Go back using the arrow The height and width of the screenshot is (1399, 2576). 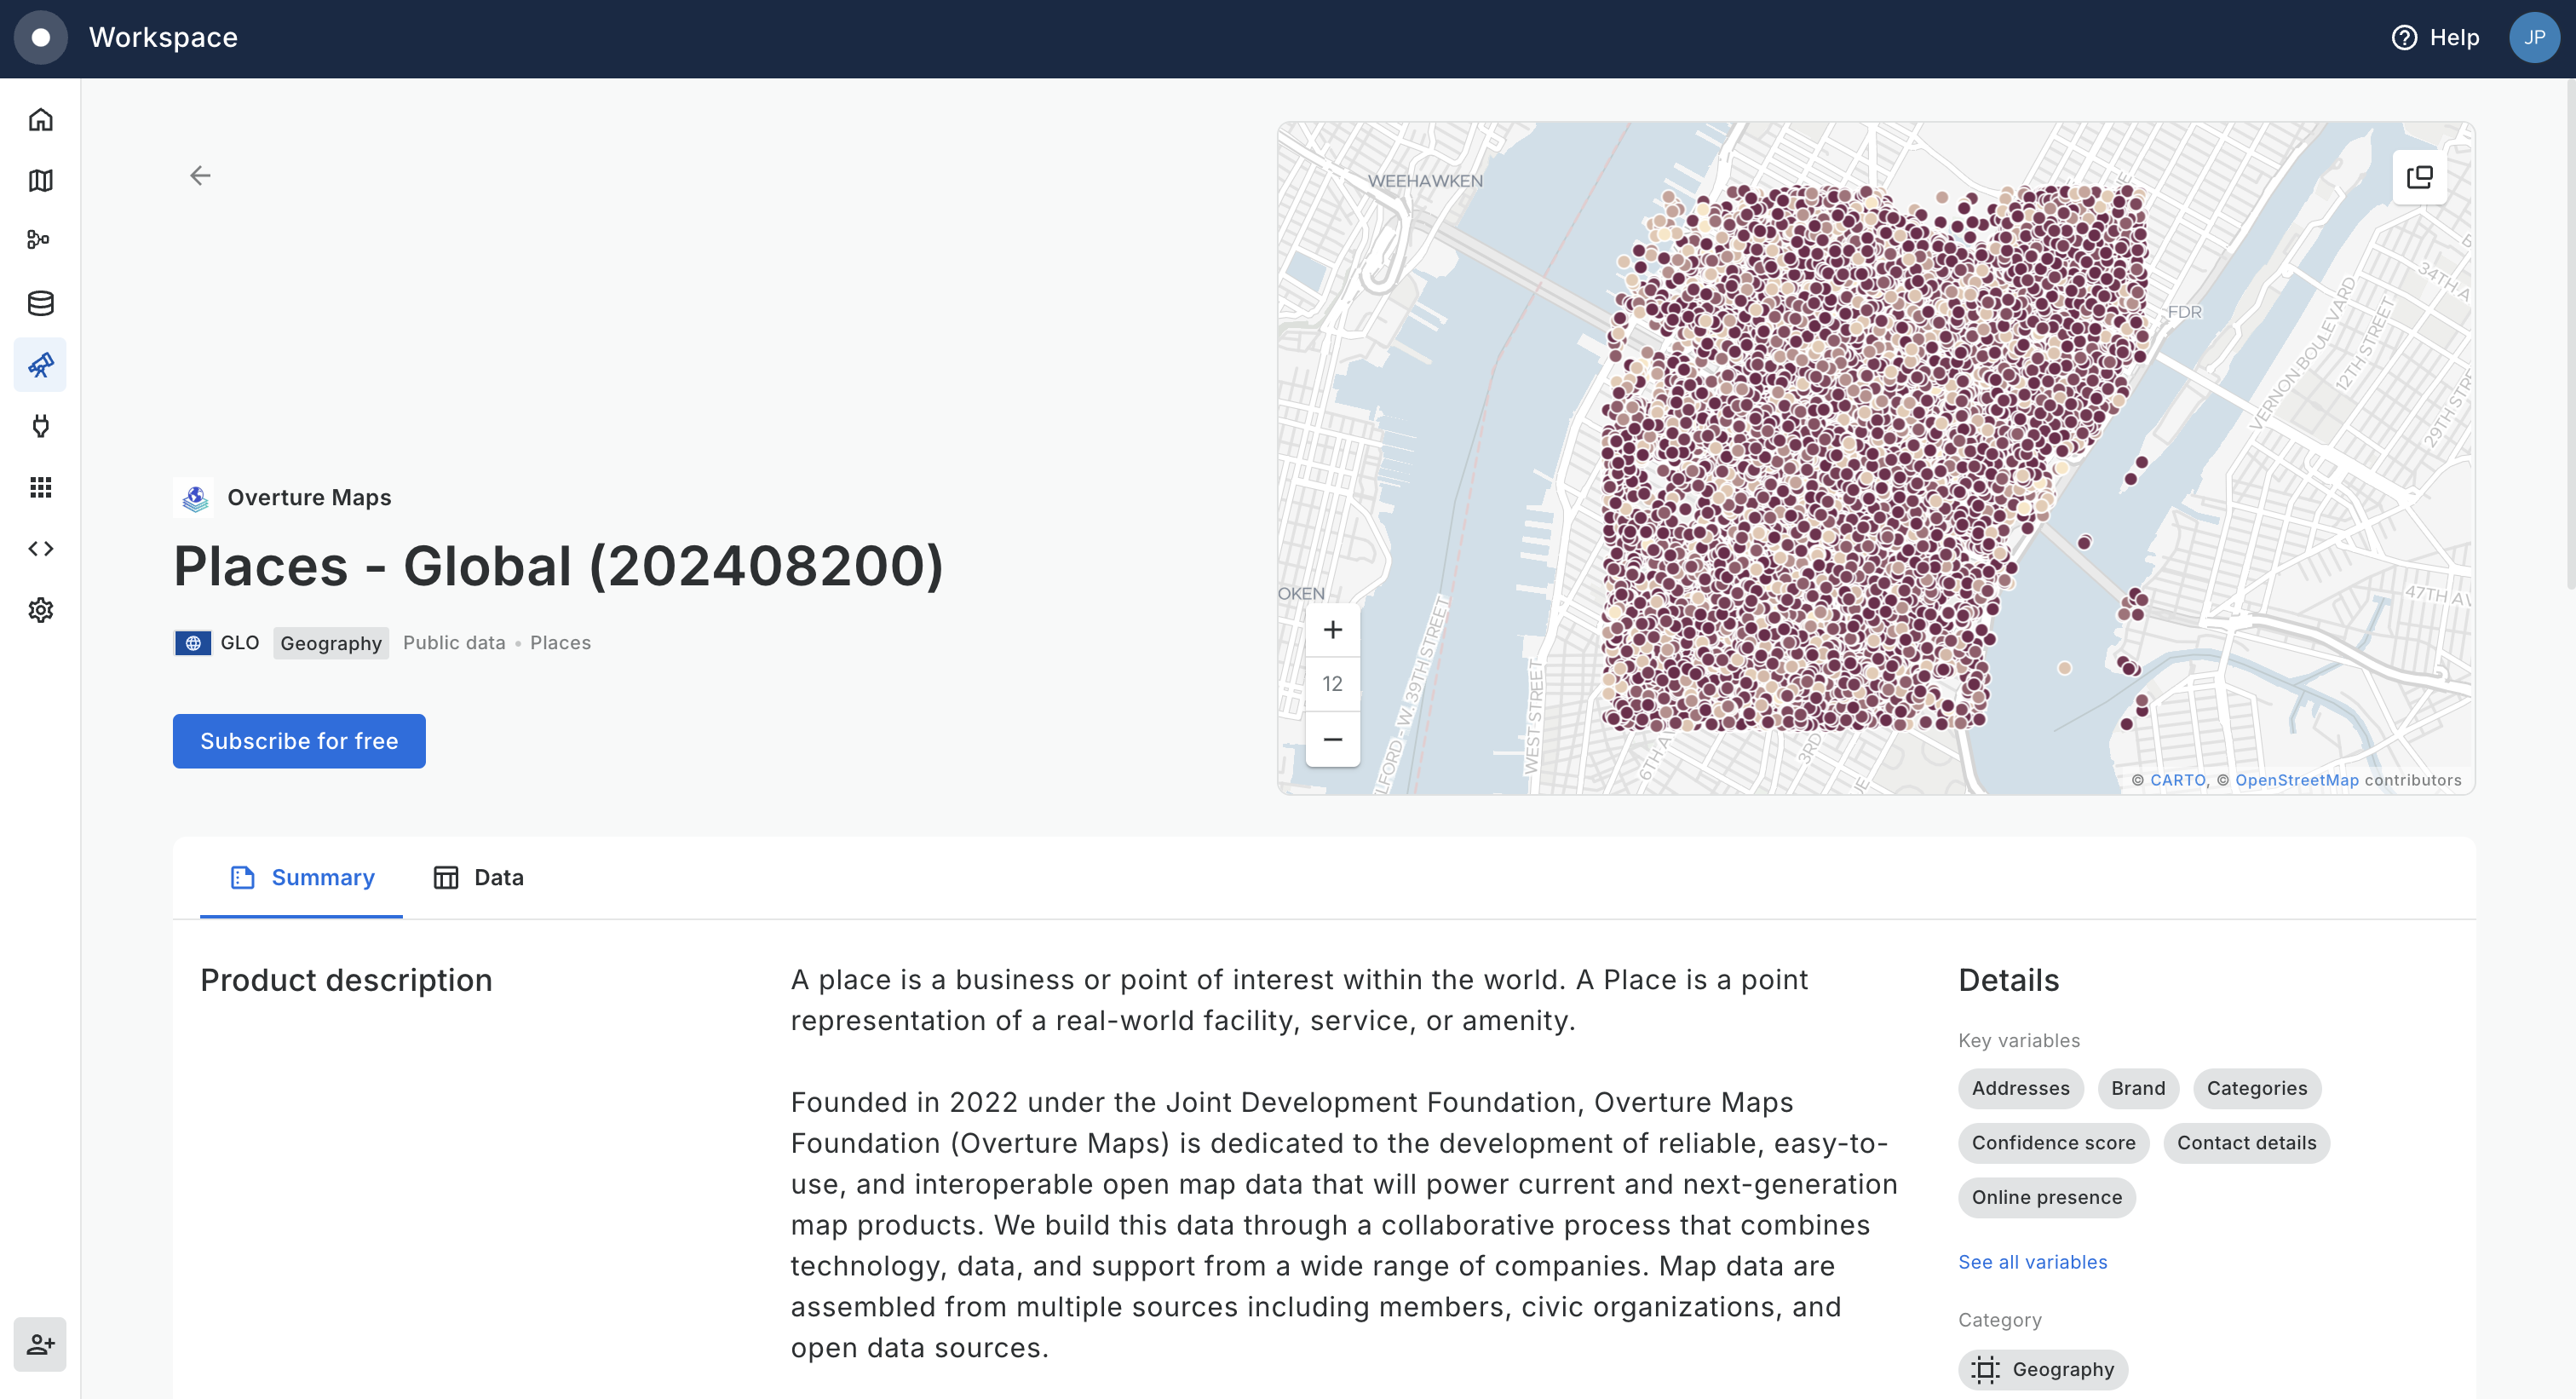coord(200,176)
